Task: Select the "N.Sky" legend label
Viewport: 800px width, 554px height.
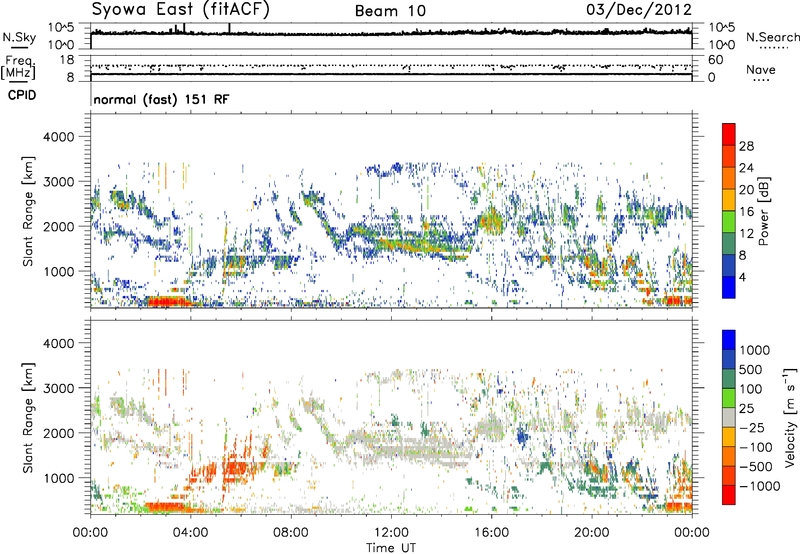Action: click(19, 37)
